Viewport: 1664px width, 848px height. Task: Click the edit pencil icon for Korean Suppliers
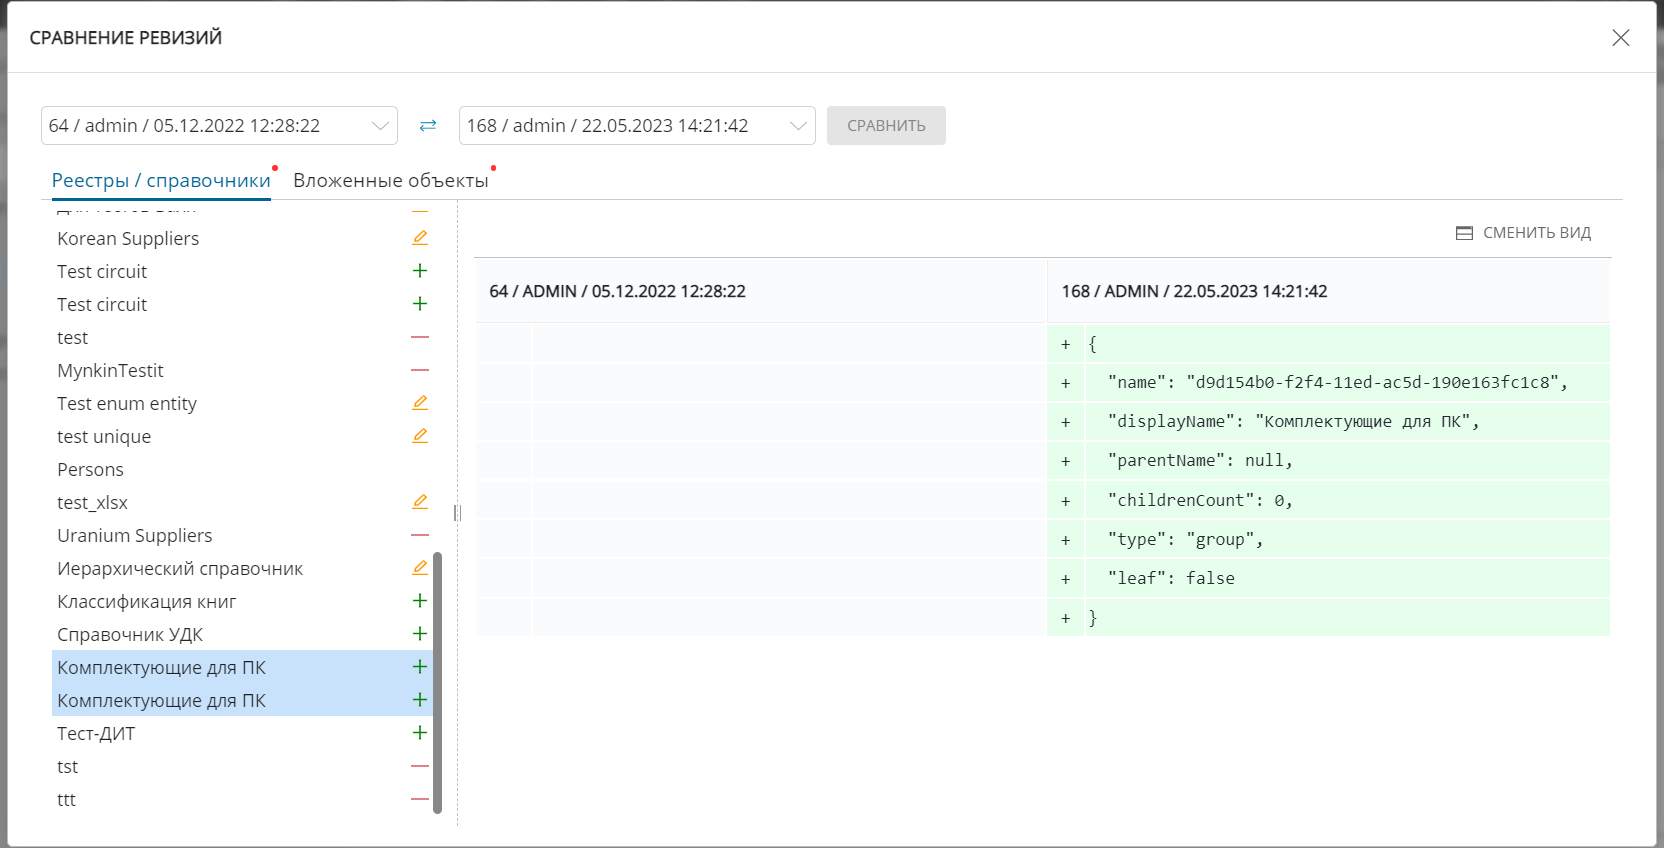click(x=420, y=238)
